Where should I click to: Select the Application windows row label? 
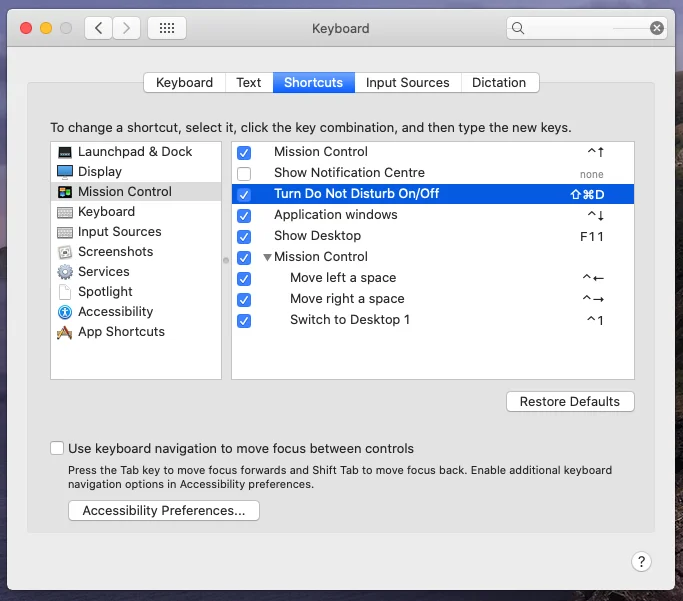(336, 215)
